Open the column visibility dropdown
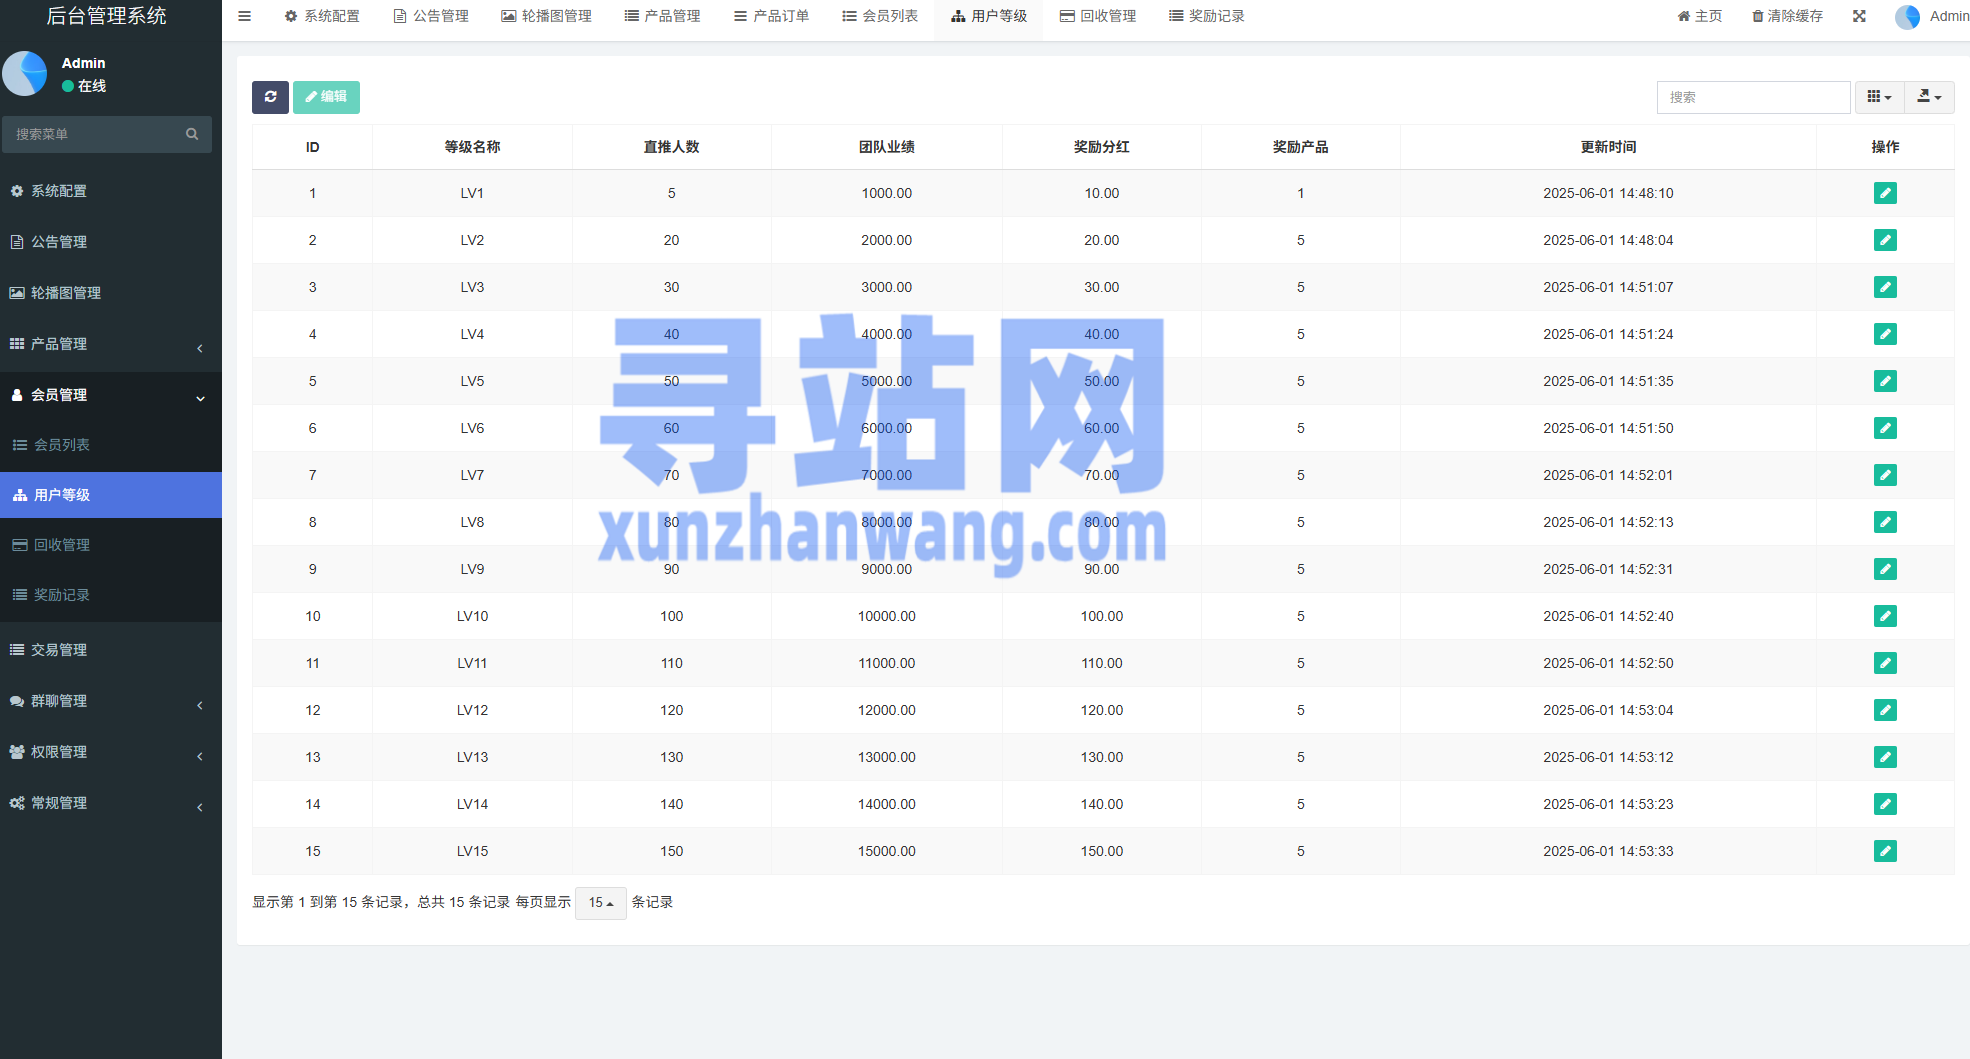Image resolution: width=1970 pixels, height=1059 pixels. [x=1879, y=97]
